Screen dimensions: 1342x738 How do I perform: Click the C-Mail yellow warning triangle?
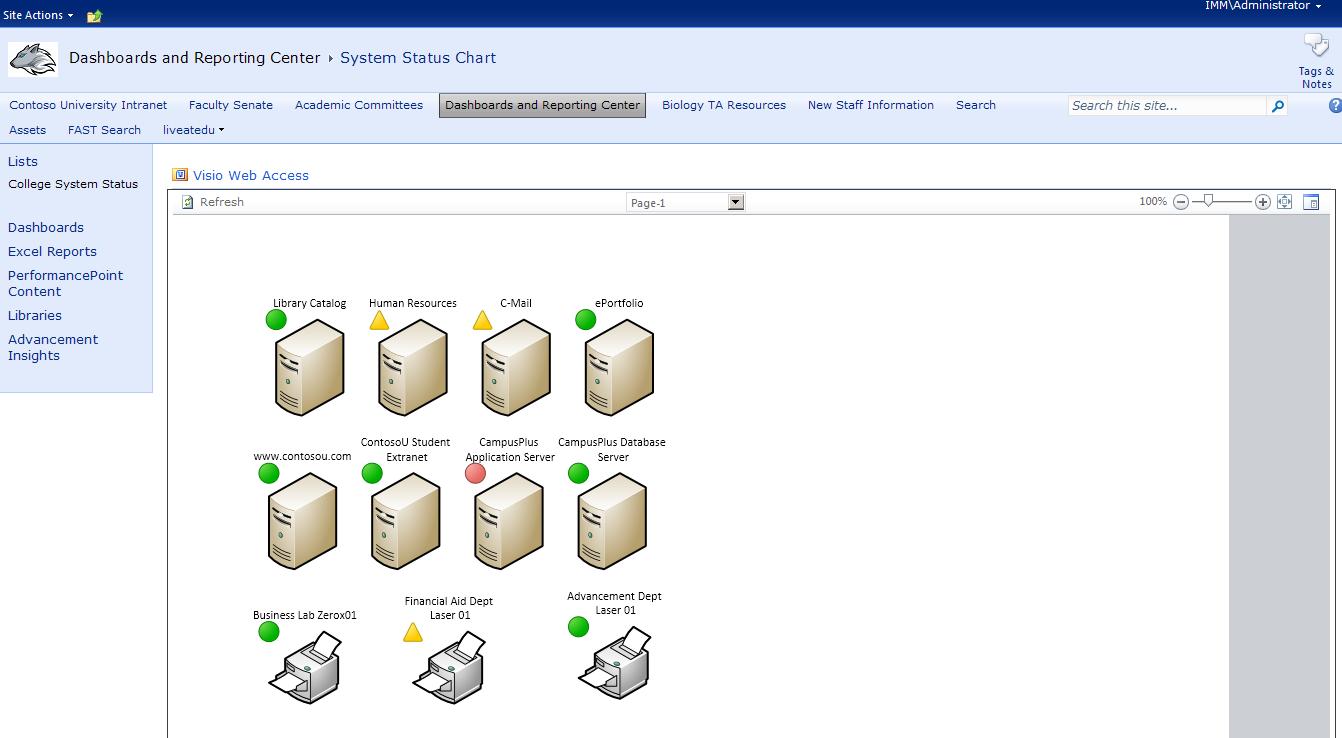pyautogui.click(x=482, y=320)
